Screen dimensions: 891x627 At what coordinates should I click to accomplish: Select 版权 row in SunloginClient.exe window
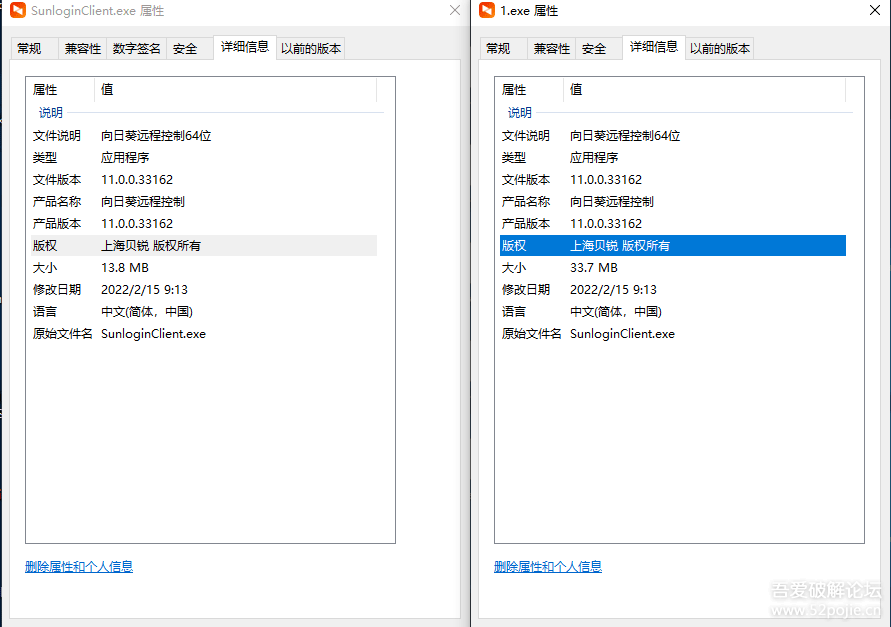204,246
